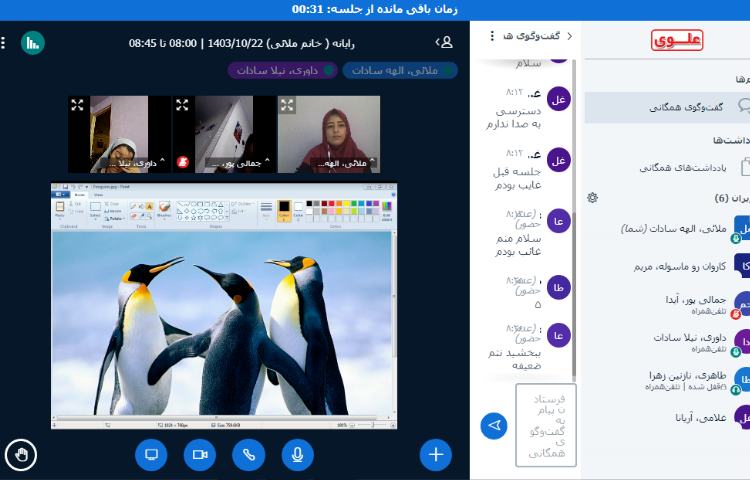Viewport: 750px width, 480px height.
Task: Click red muted badge on جمالی پور avatar
Action: pos(736,314)
